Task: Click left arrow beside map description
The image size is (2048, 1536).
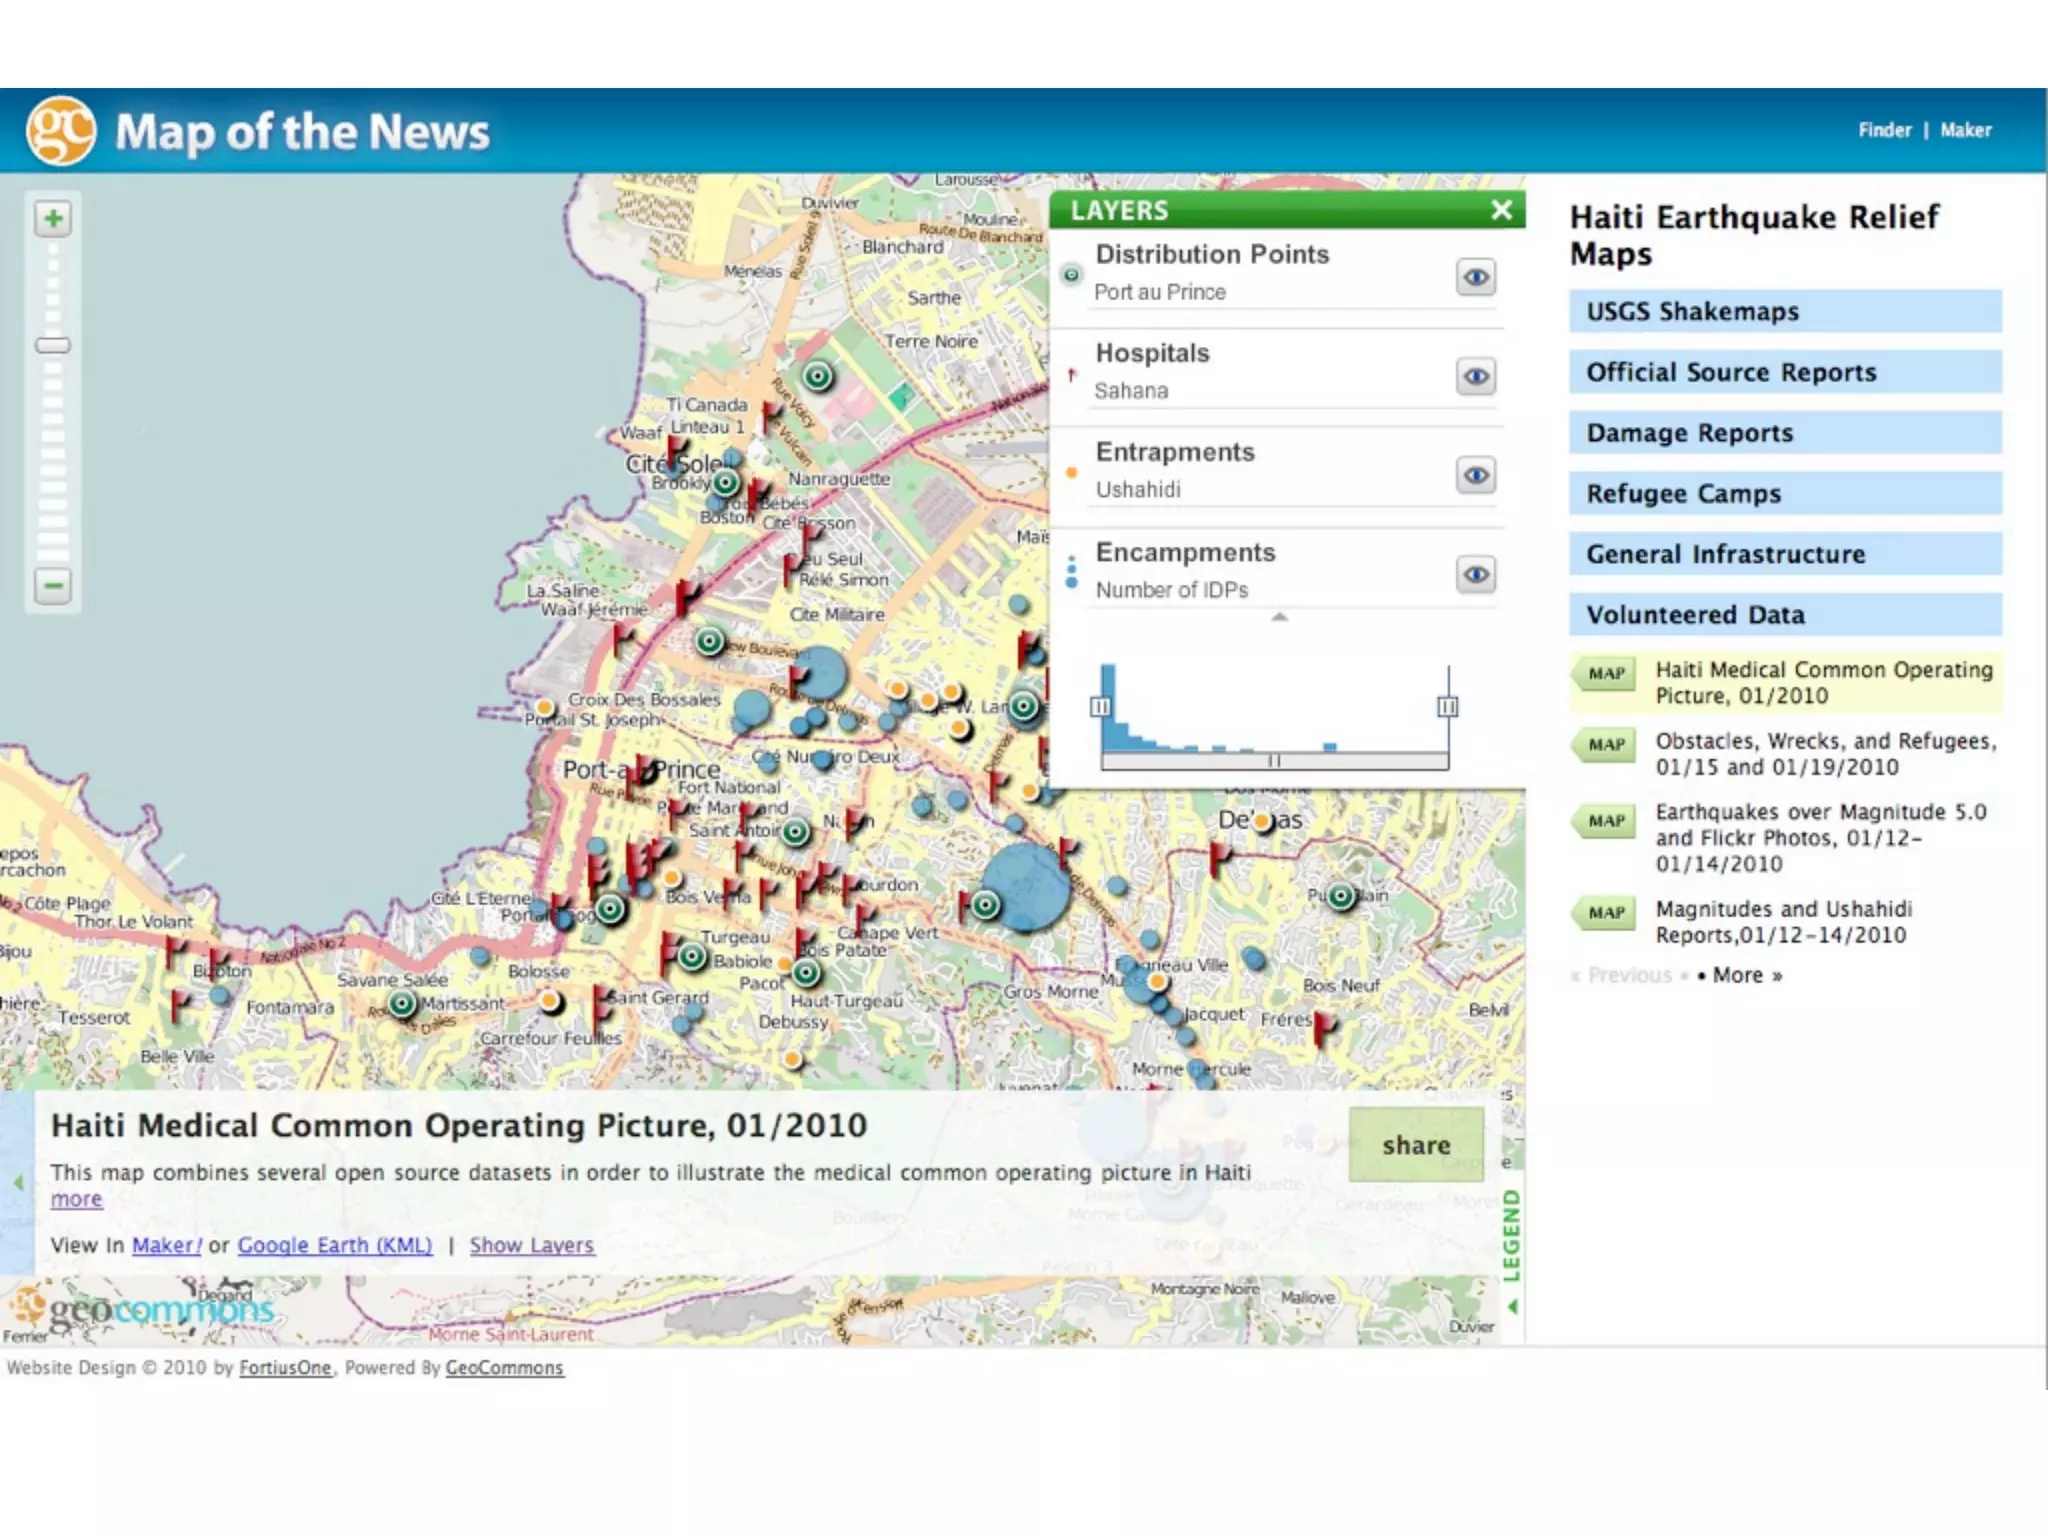Action: point(18,1183)
